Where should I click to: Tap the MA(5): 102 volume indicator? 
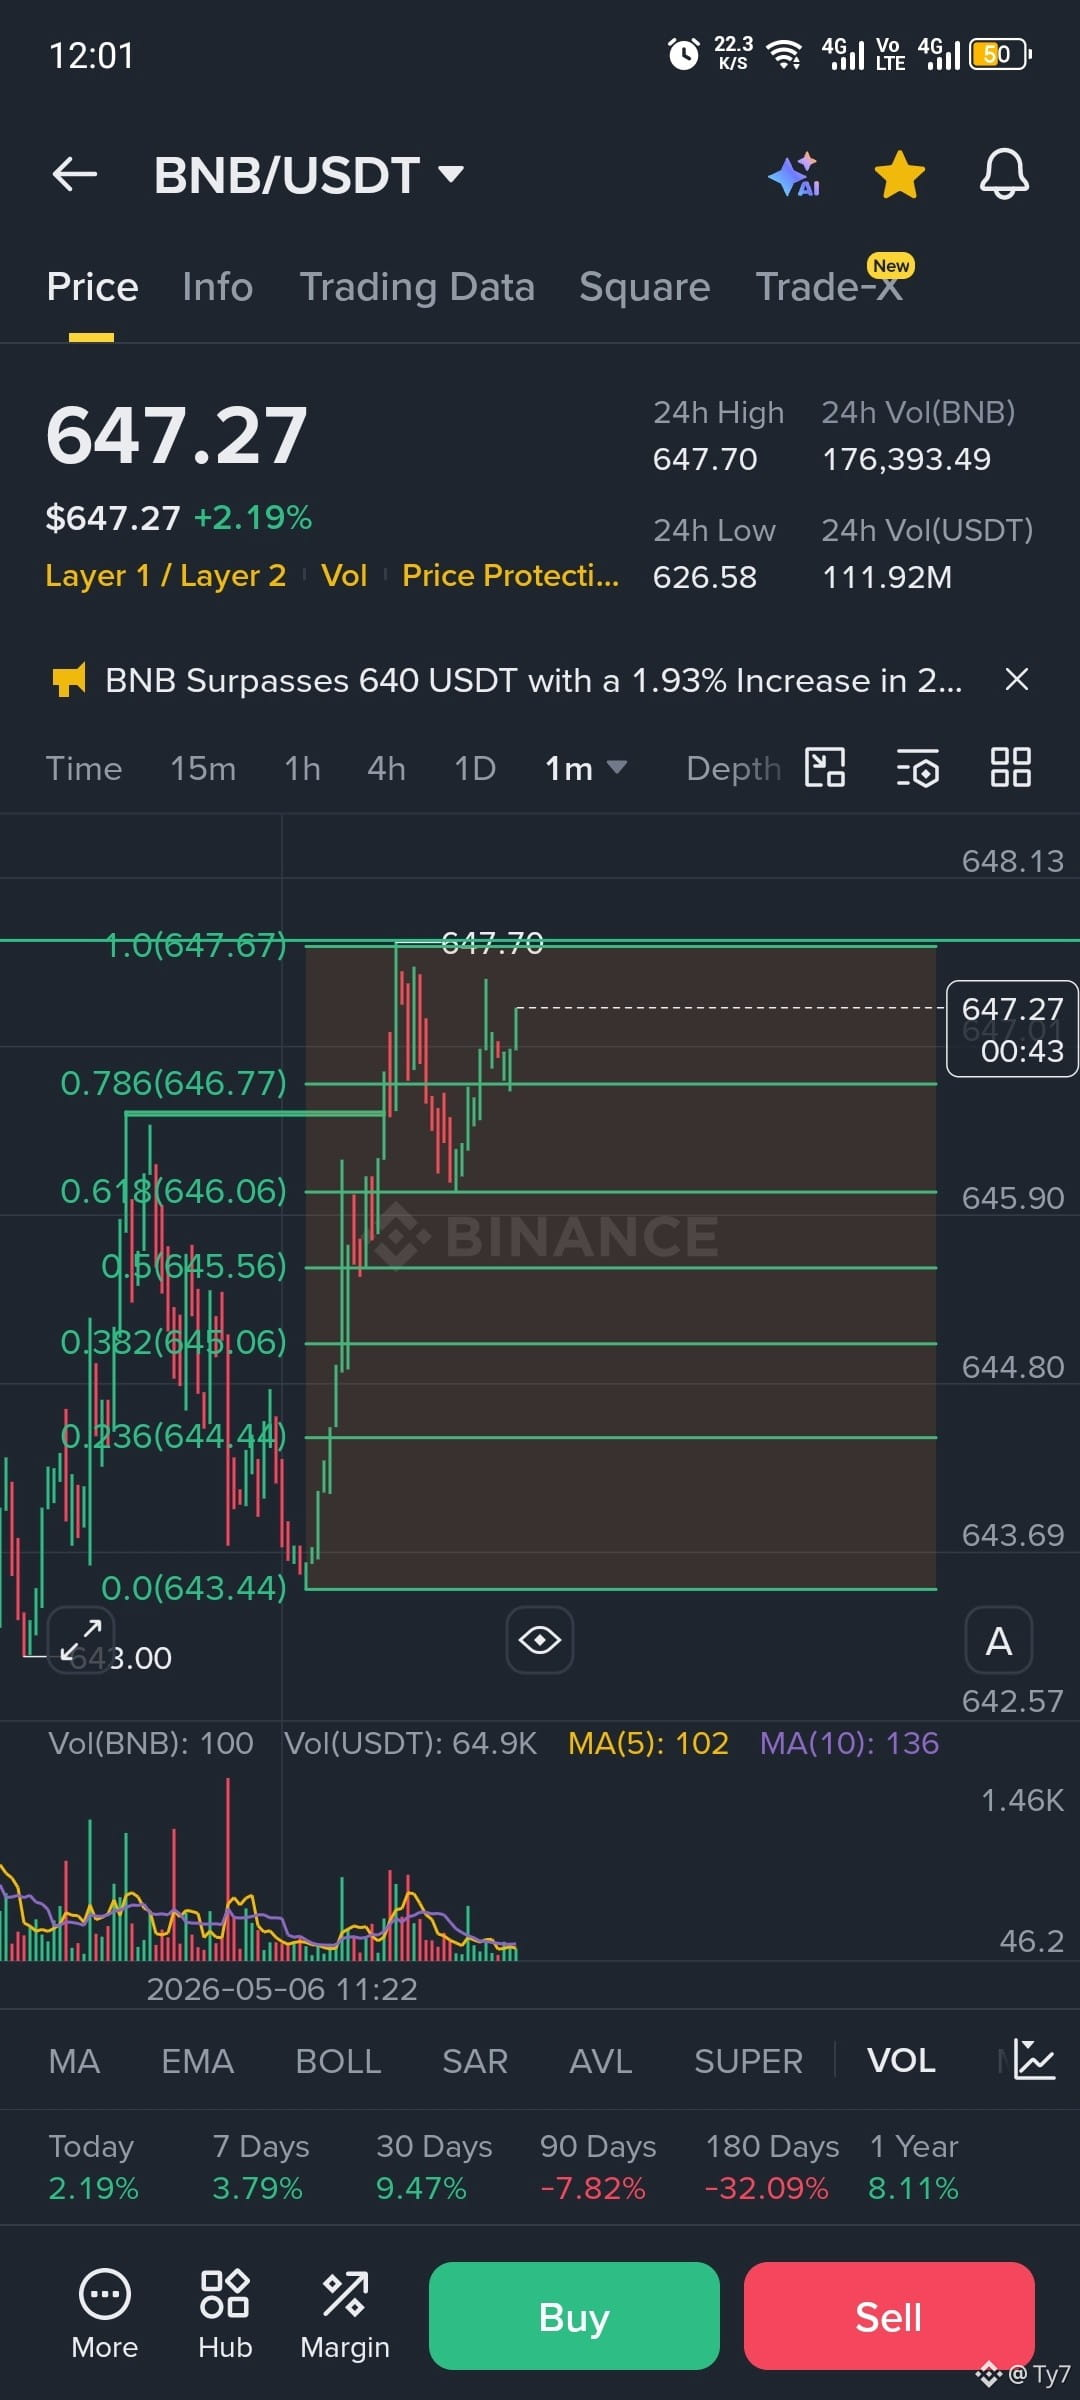pos(648,1743)
